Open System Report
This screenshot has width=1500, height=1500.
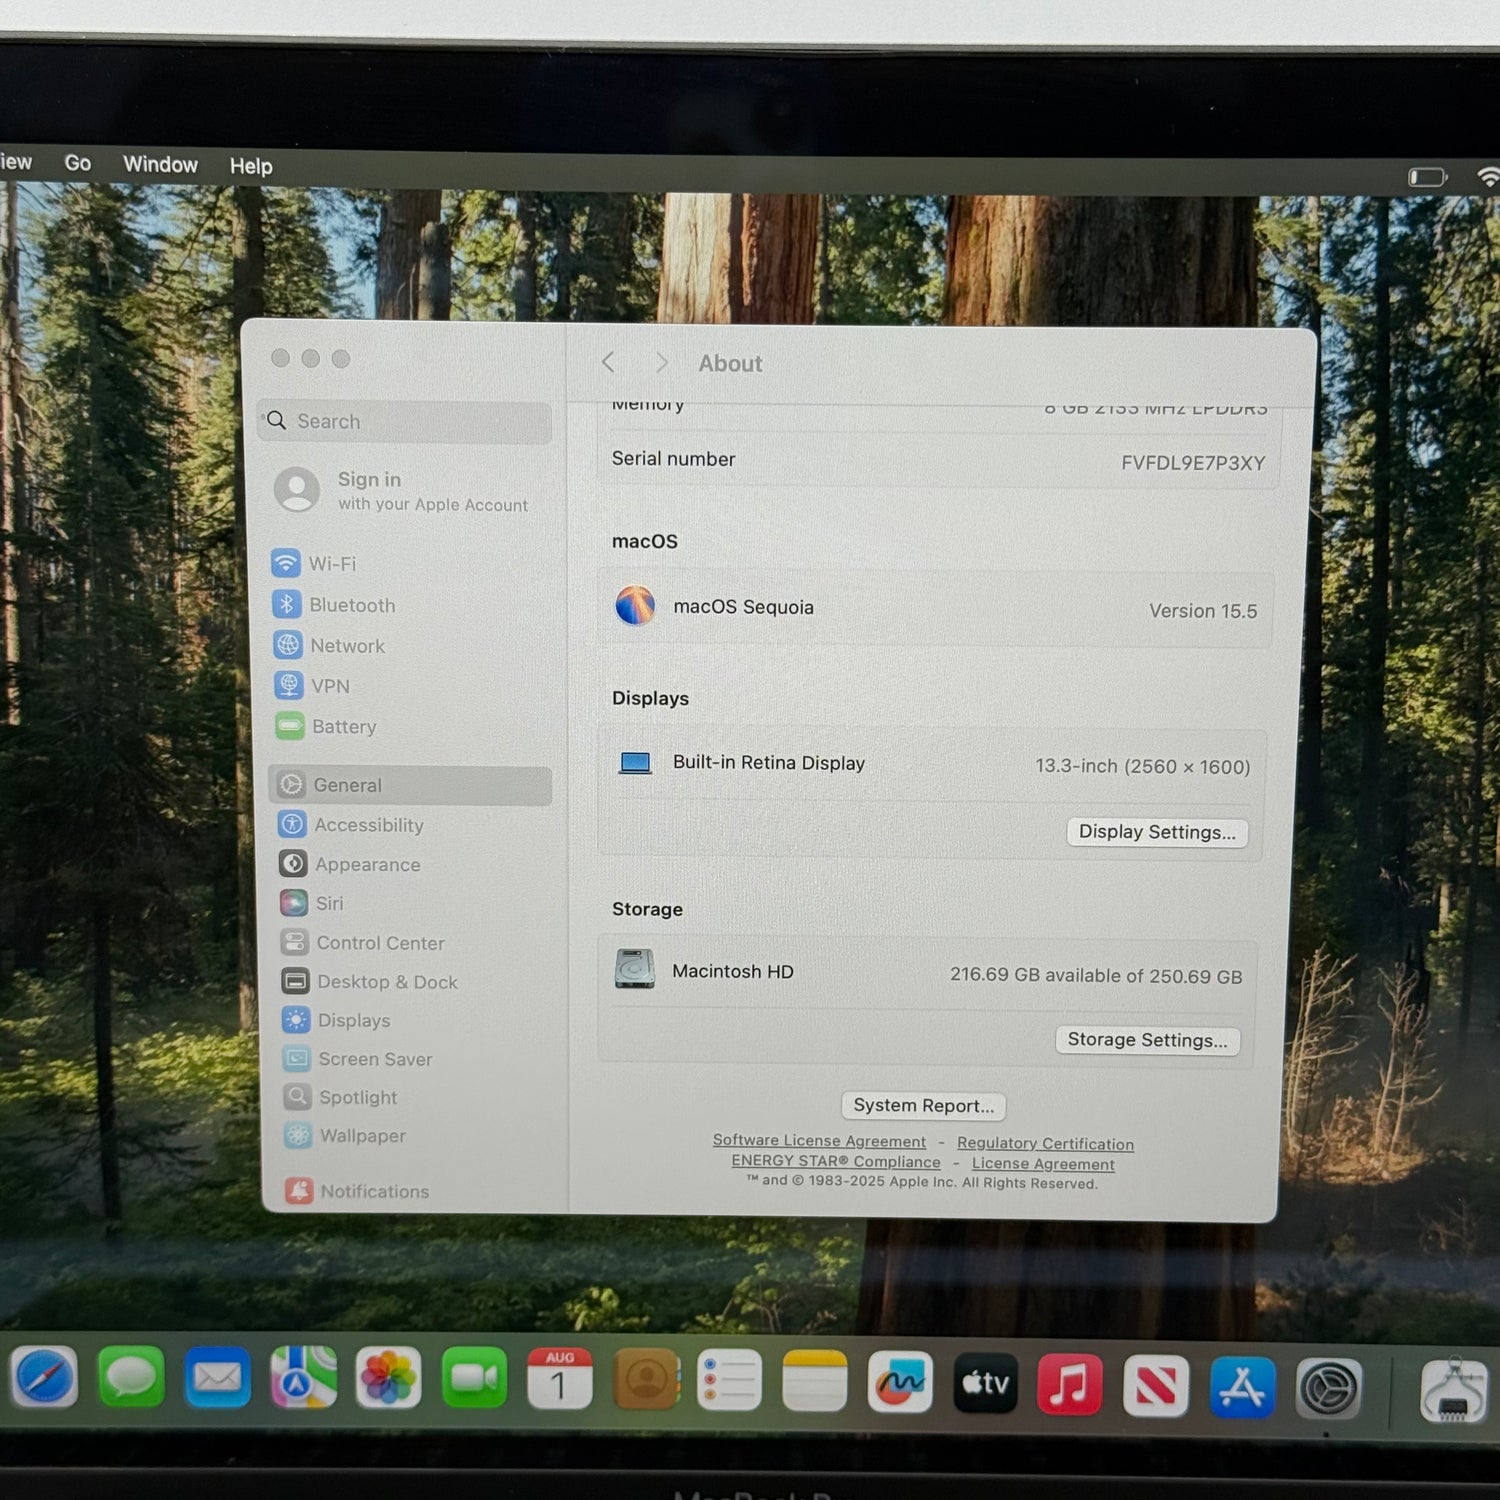click(x=923, y=1105)
